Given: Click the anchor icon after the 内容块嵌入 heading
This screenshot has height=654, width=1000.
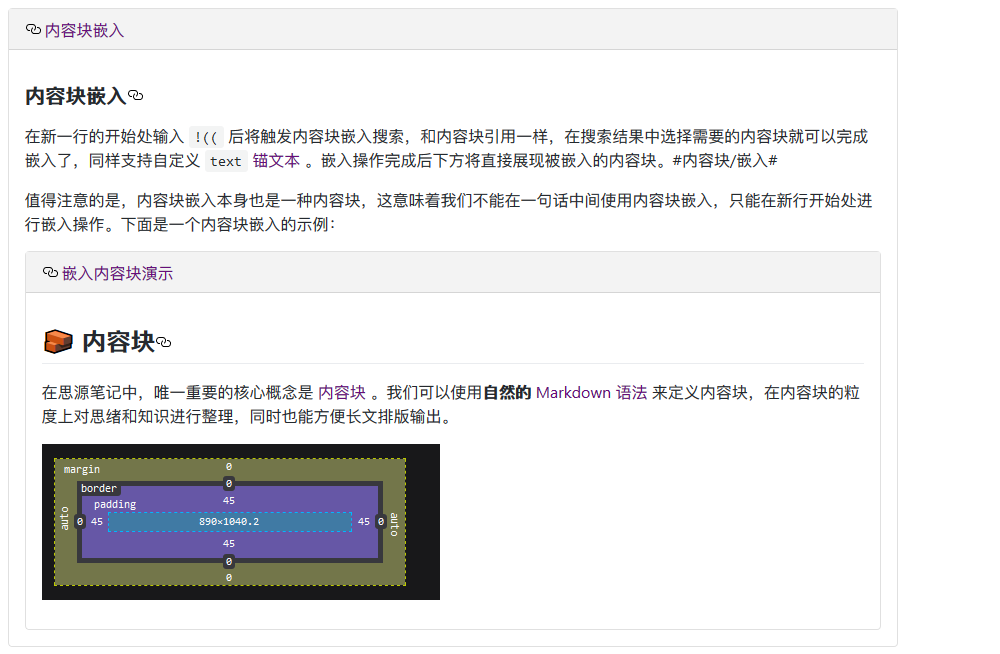Looking at the screenshot, I should coord(135,96).
